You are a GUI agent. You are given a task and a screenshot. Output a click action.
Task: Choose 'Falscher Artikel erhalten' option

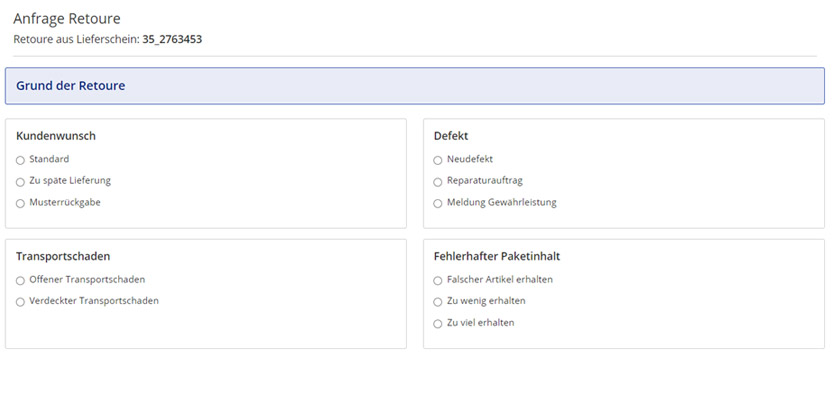point(437,281)
